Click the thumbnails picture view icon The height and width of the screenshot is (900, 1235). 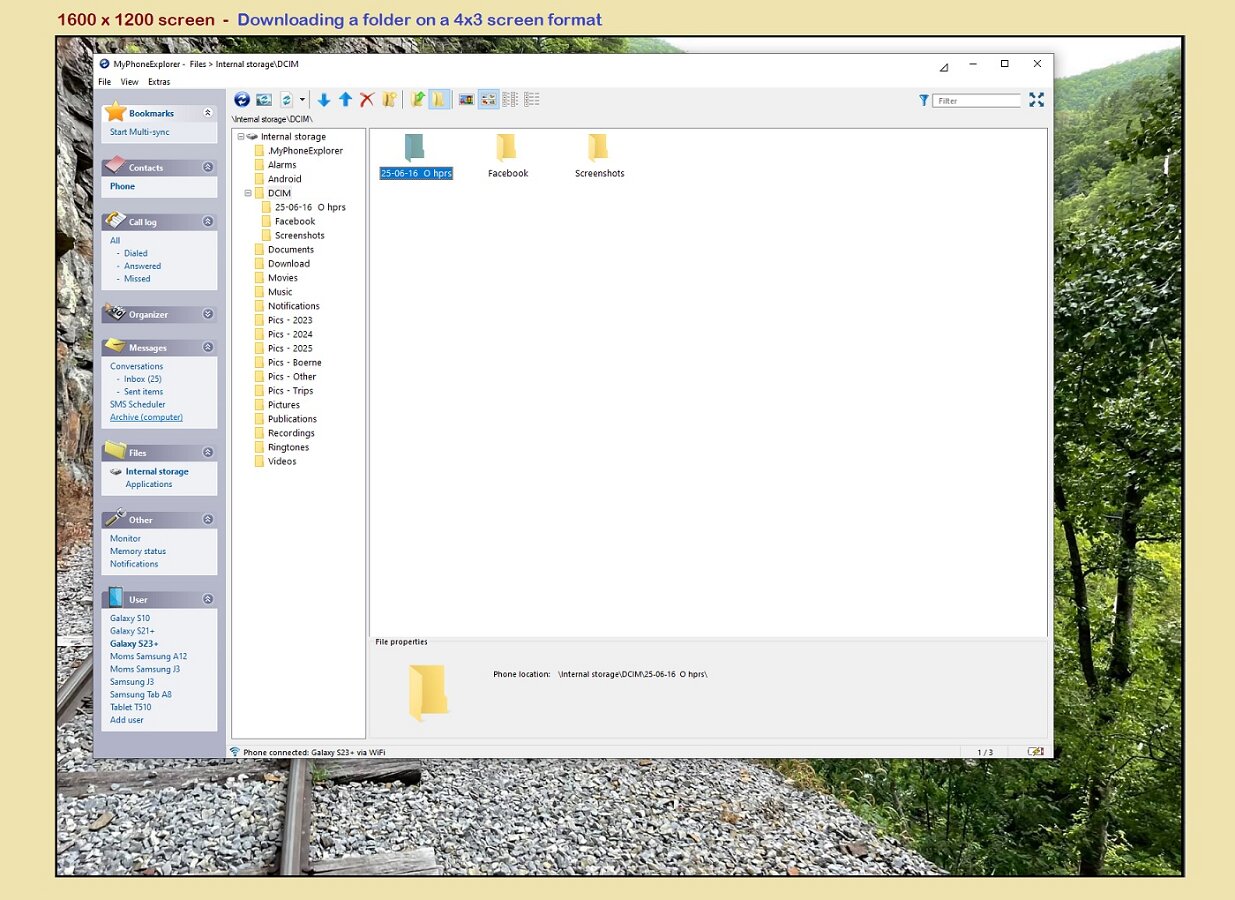[466, 100]
